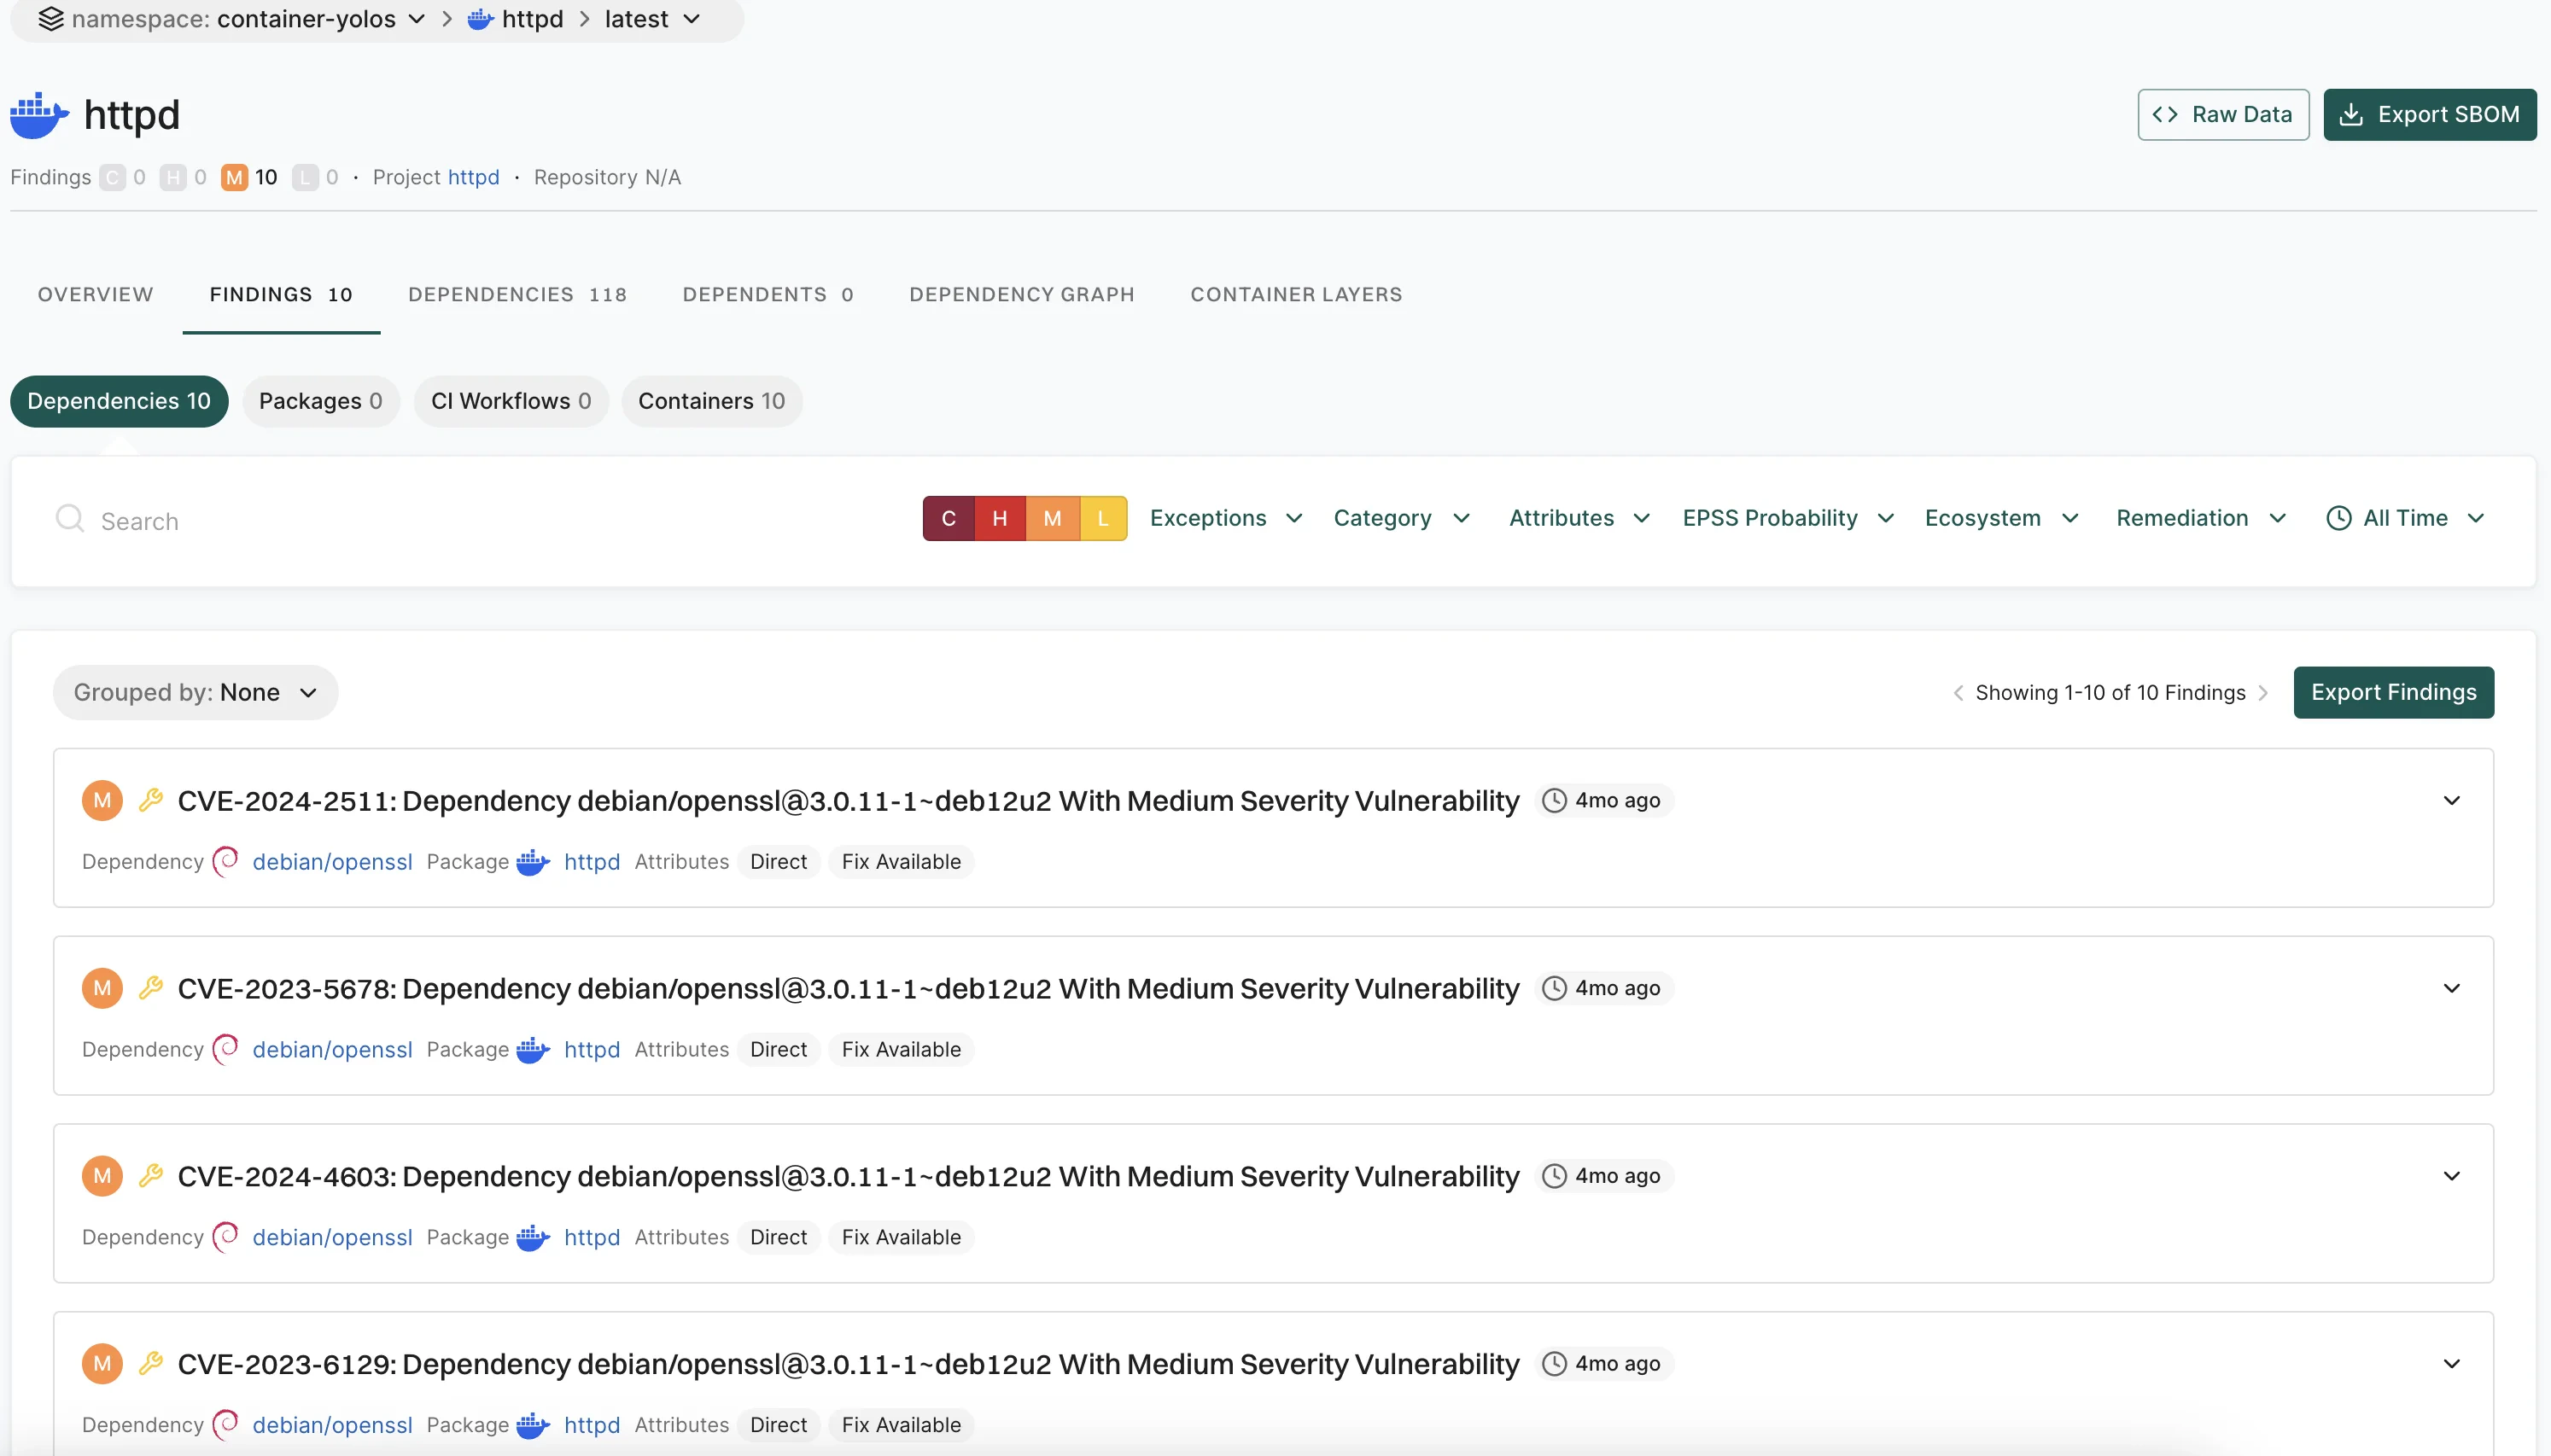Click the Debian logo beside debian/openssl
The image size is (2551, 1456).
(225, 860)
